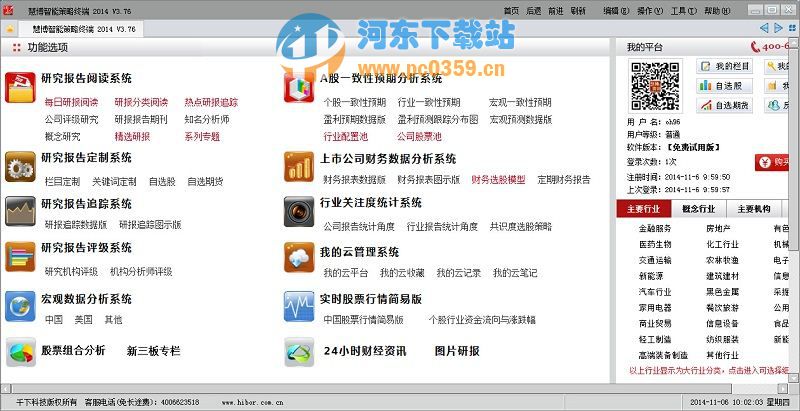The image size is (800, 411).
Task: Open 个股行业资金流向与涨跌幅 link
Action: click(482, 320)
